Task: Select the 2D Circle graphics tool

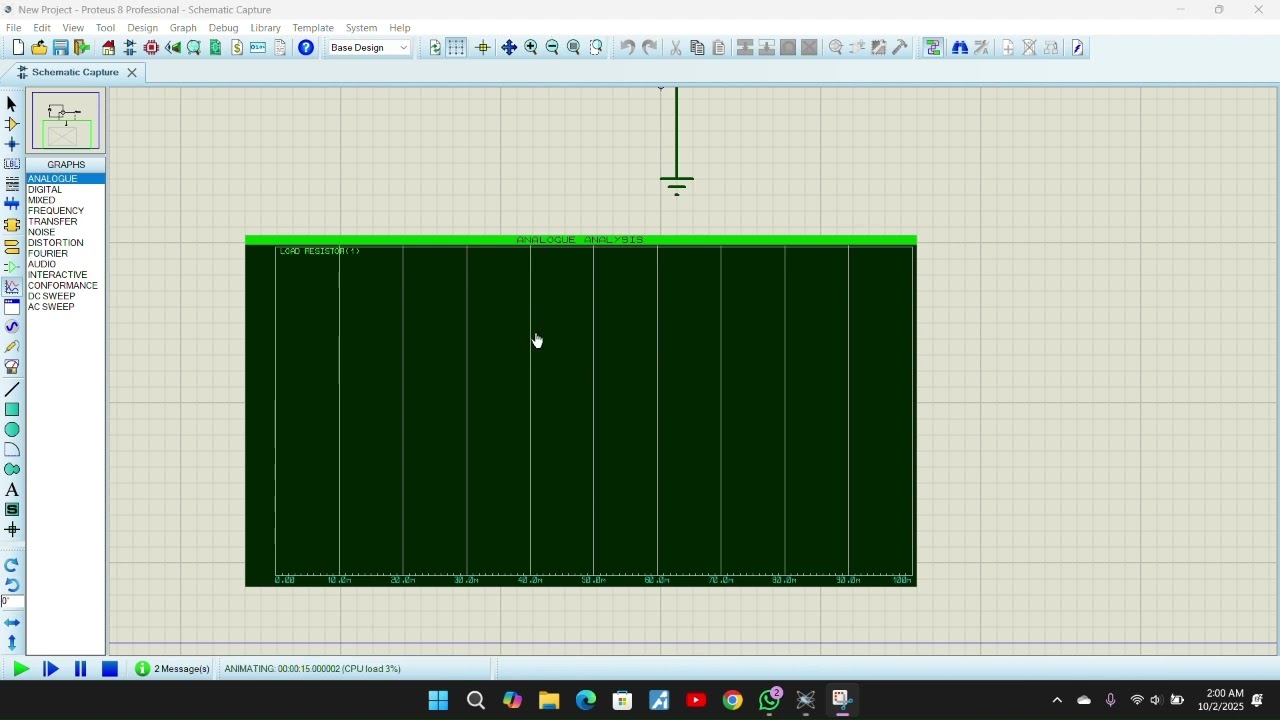Action: 12,429
